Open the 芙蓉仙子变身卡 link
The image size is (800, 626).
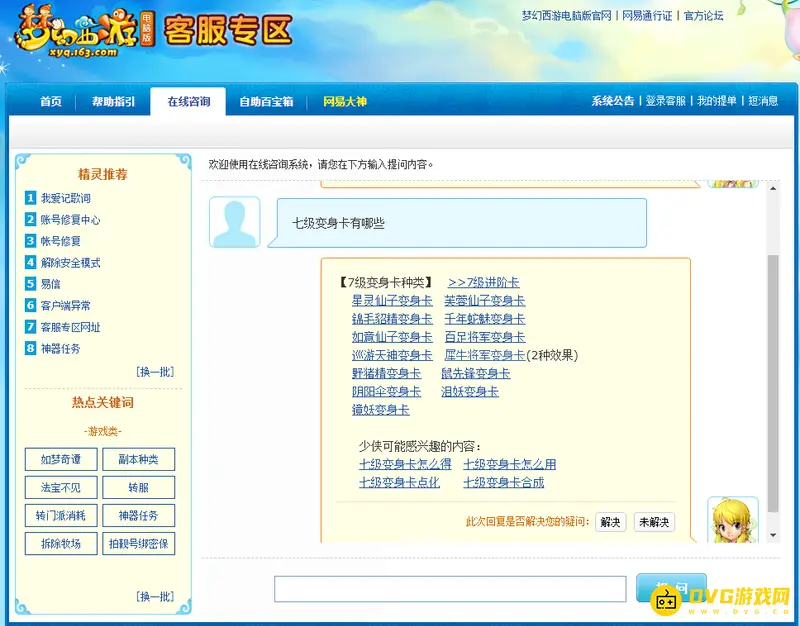pos(484,301)
